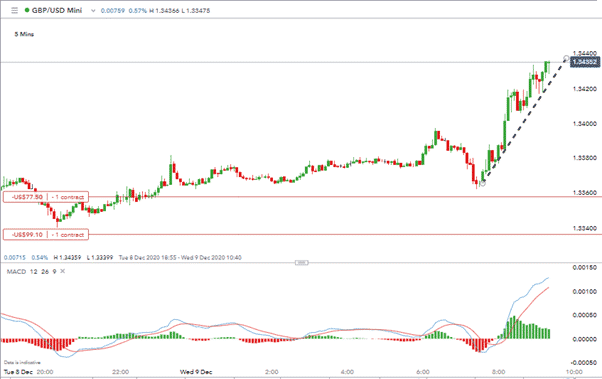Remove the MACD indicator with X
The width and height of the screenshot is (602, 379).
[63, 271]
